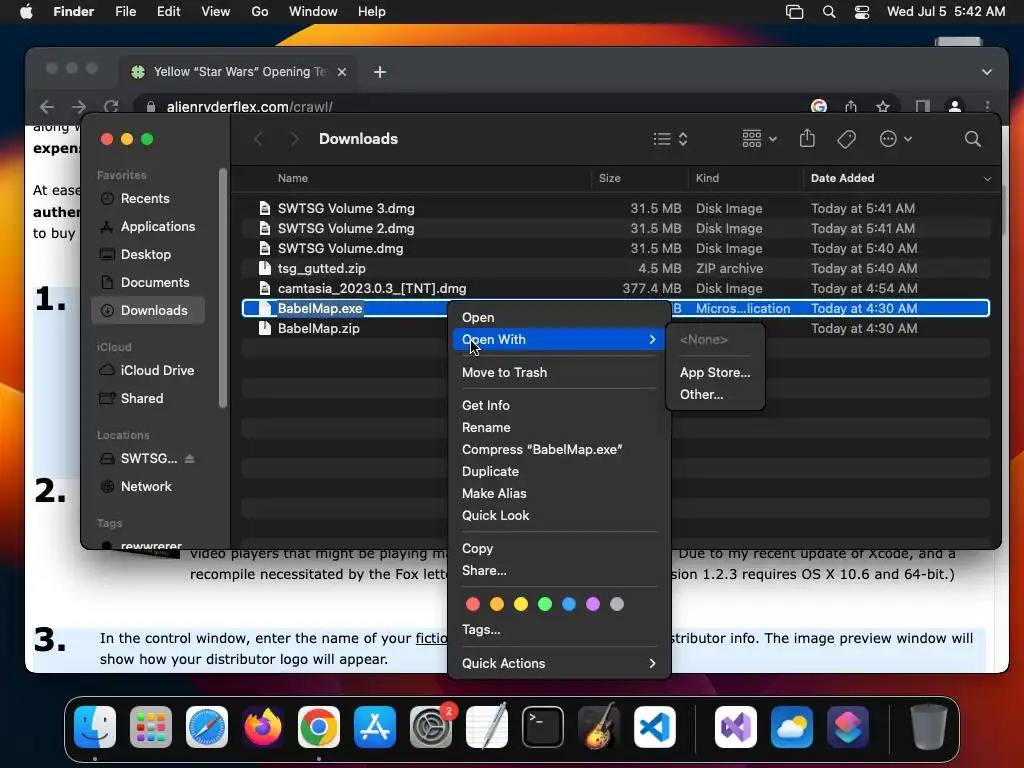
Task: Open Finder list view switcher dropdown
Action: (x=671, y=138)
